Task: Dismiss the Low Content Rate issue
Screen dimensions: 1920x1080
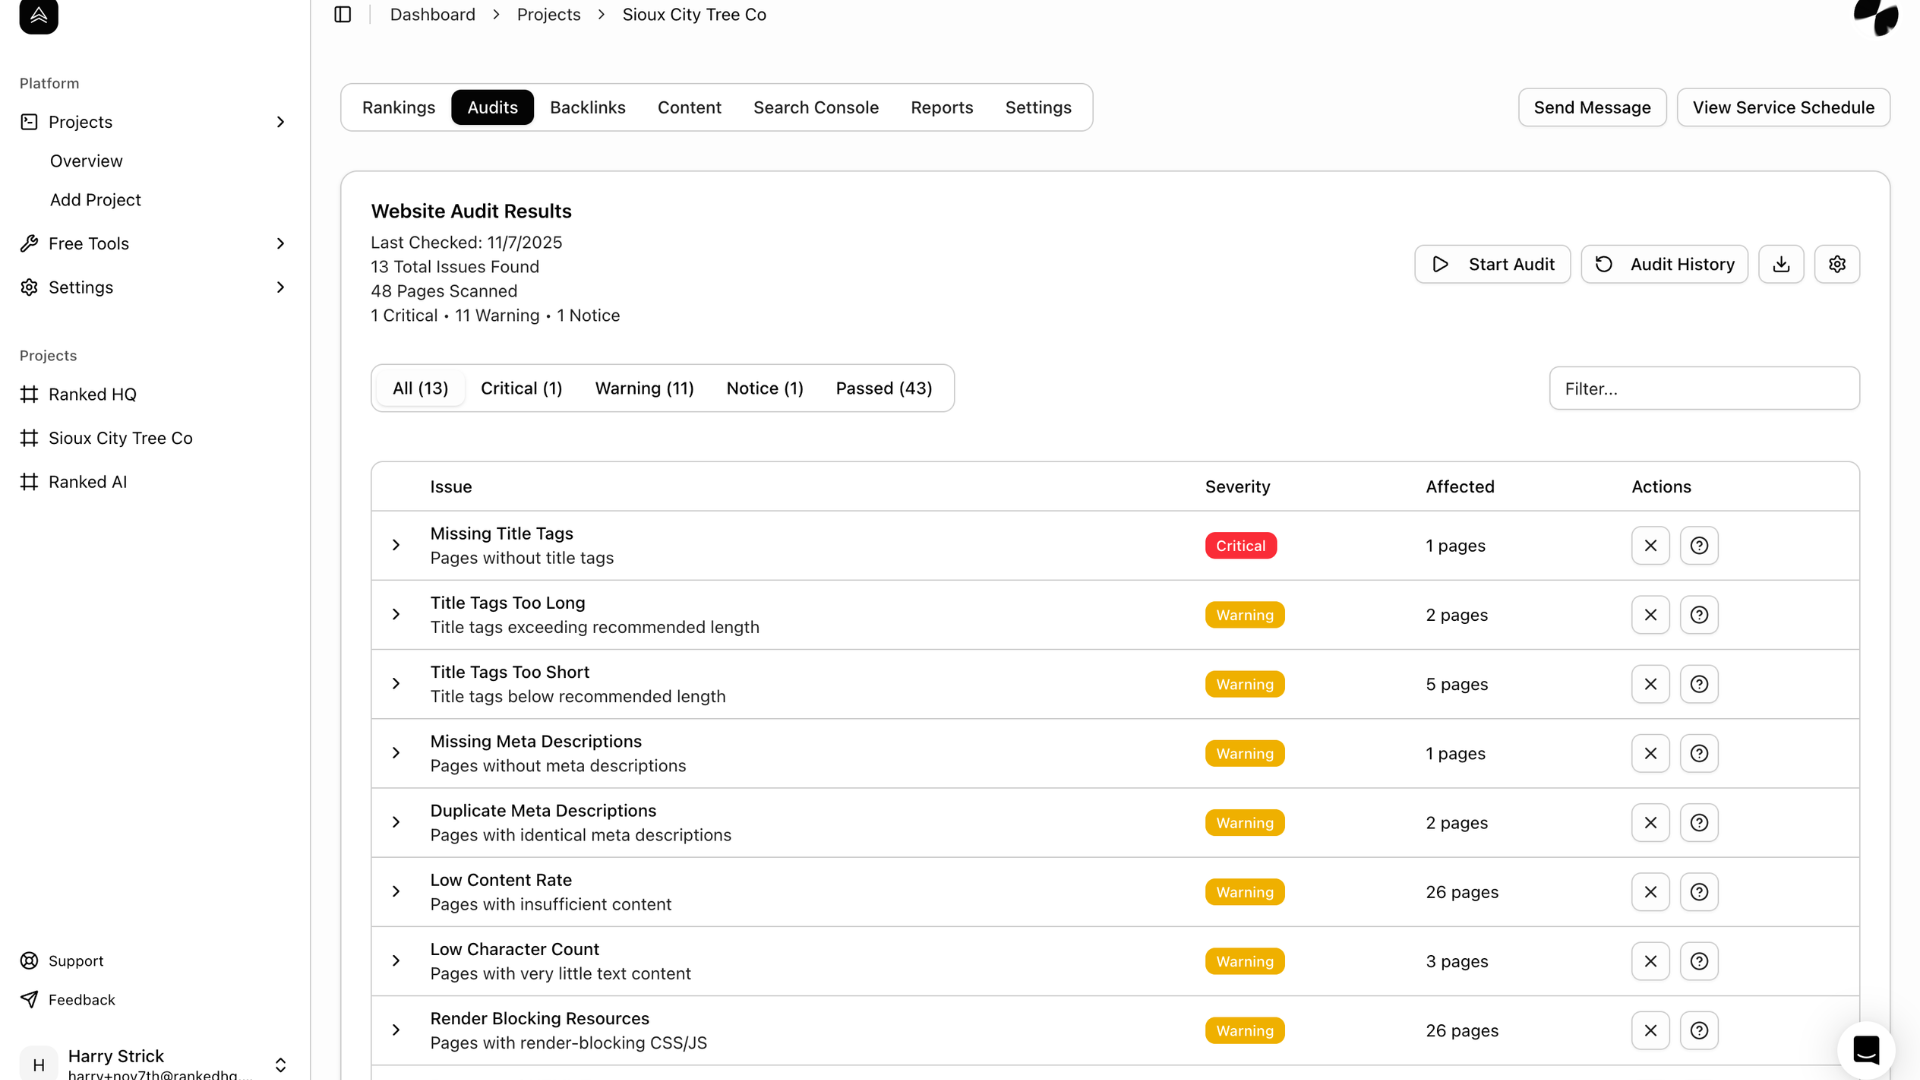Action: (1650, 892)
